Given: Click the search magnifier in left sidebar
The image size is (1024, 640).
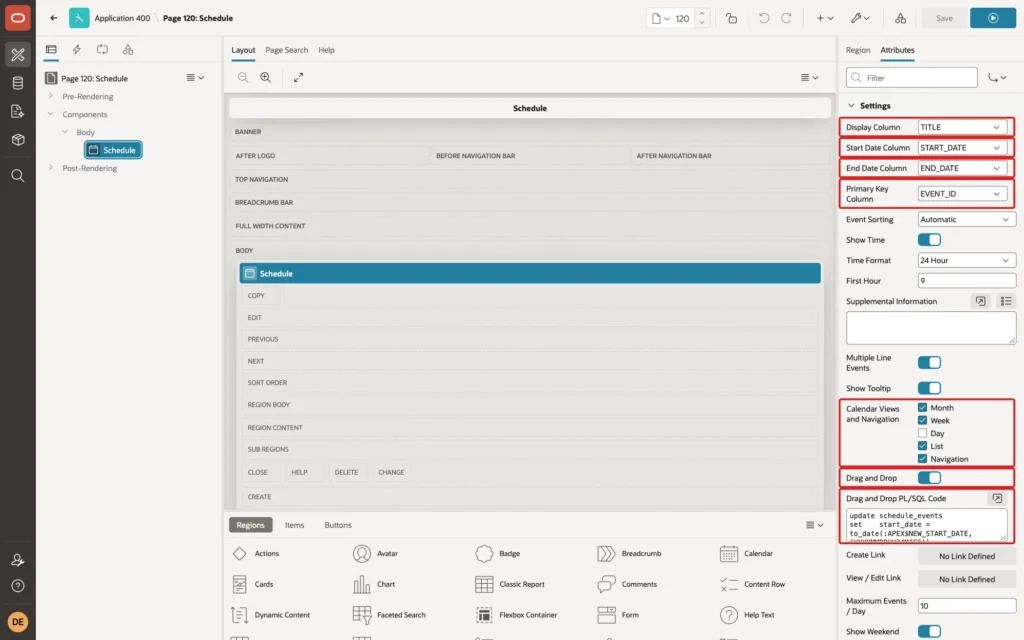Looking at the screenshot, I should [18, 176].
